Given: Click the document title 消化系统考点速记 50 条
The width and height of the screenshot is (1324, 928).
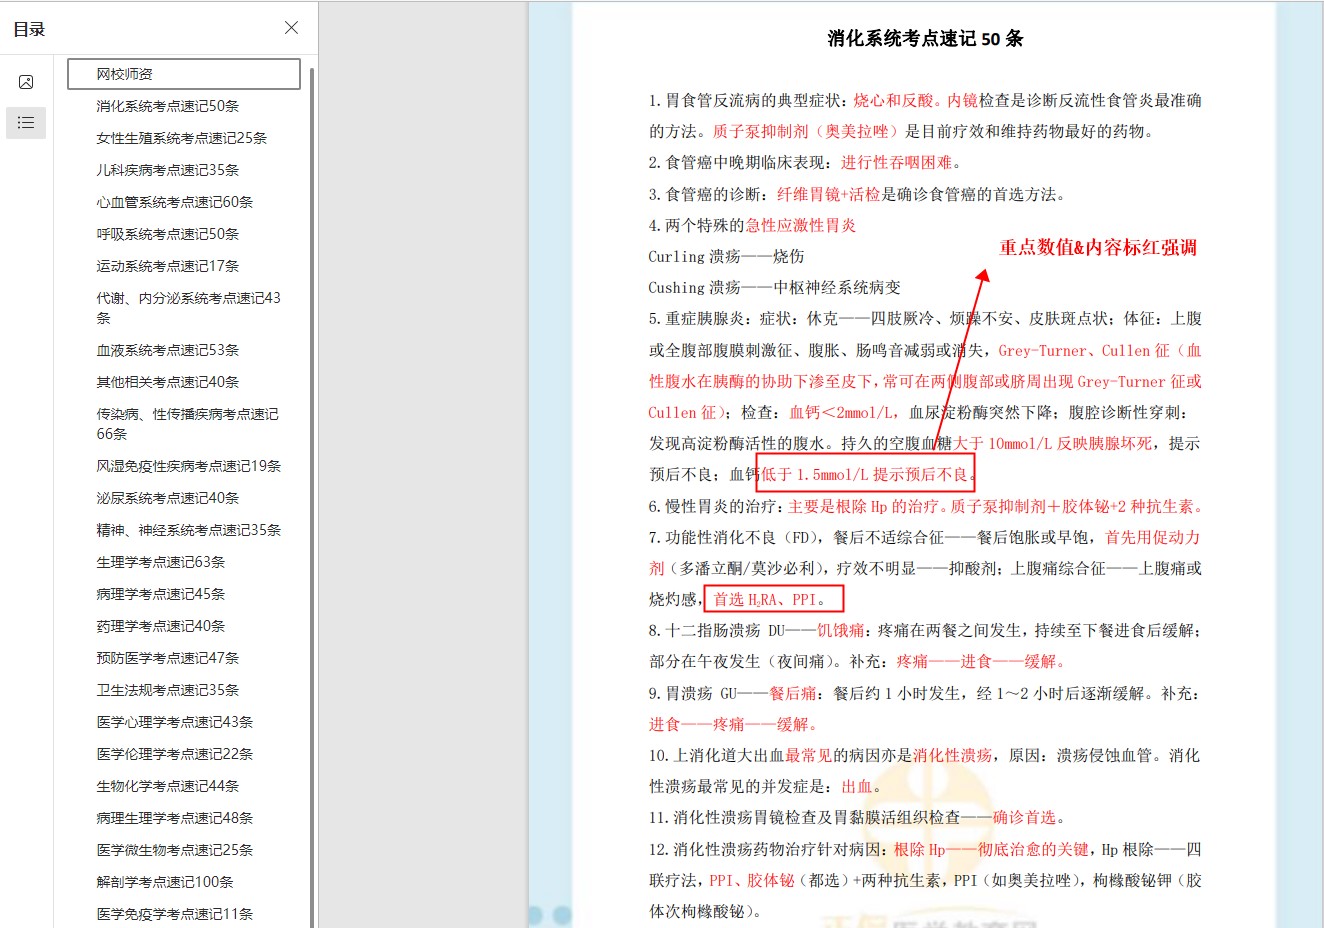Looking at the screenshot, I should point(925,39).
